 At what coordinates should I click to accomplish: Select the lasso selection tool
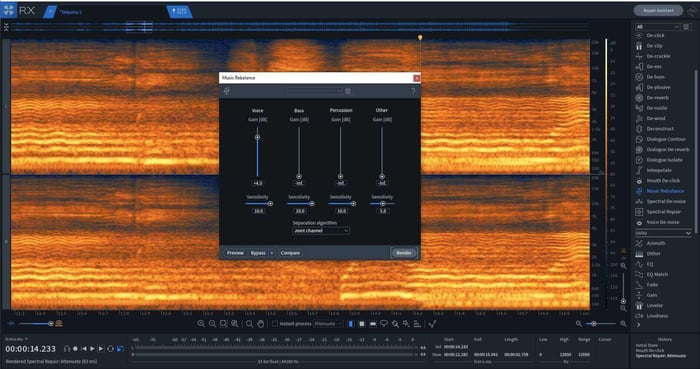[x=383, y=324]
